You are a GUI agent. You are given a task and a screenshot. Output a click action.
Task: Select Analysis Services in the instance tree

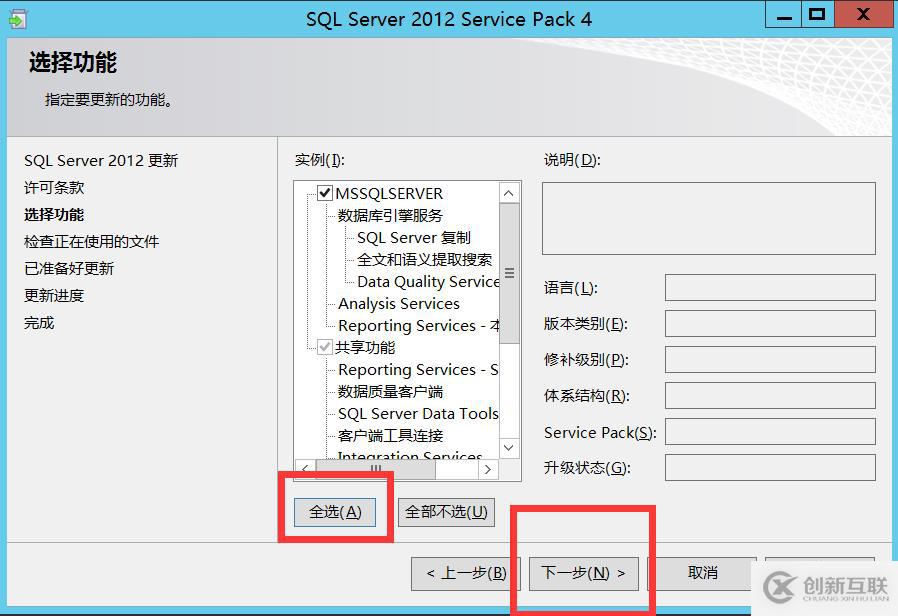tap(398, 303)
